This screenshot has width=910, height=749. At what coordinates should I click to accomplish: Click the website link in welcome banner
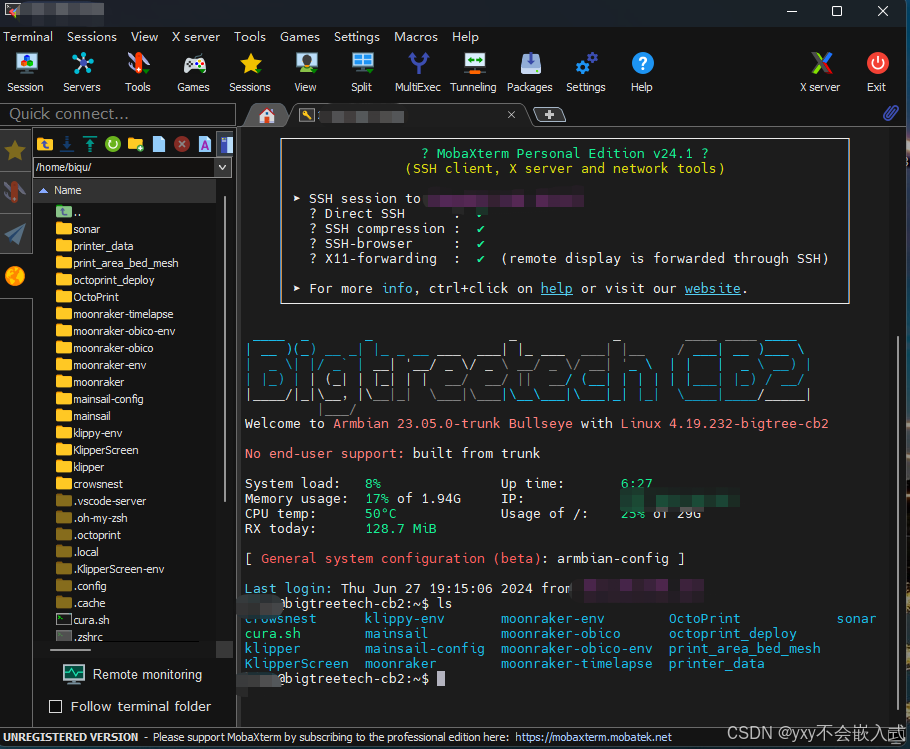713,288
